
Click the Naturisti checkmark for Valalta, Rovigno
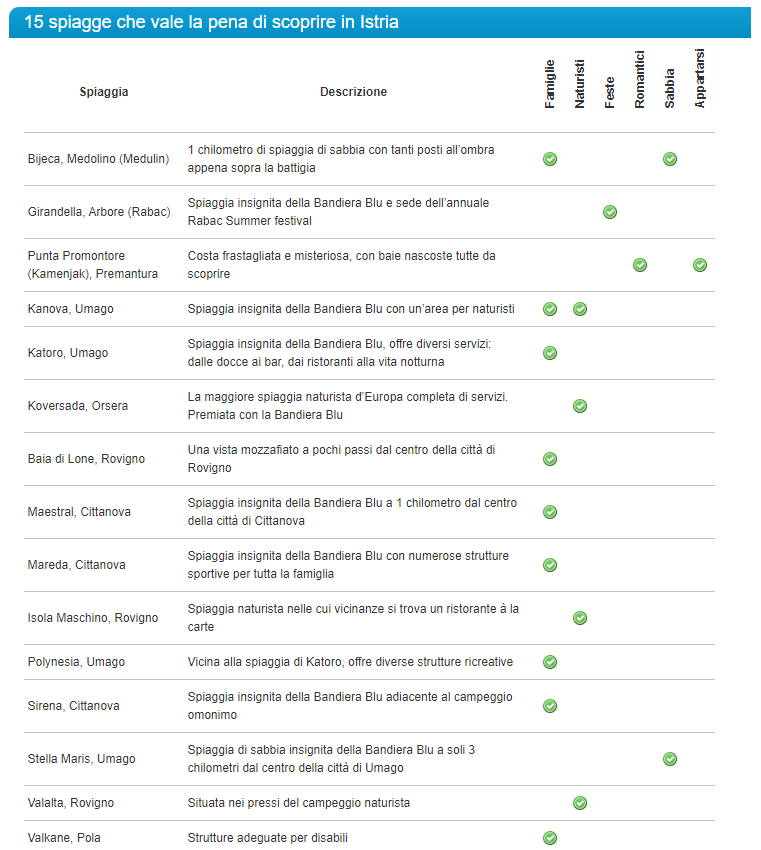pos(580,803)
